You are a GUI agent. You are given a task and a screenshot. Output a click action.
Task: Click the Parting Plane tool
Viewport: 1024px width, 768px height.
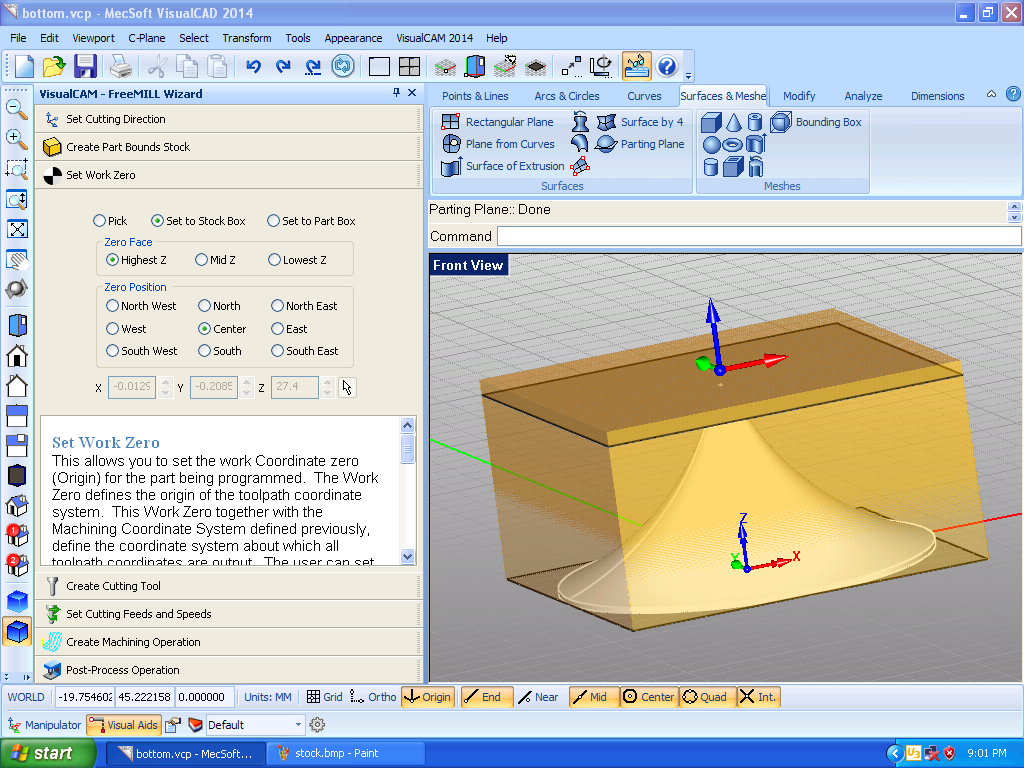[x=640, y=144]
